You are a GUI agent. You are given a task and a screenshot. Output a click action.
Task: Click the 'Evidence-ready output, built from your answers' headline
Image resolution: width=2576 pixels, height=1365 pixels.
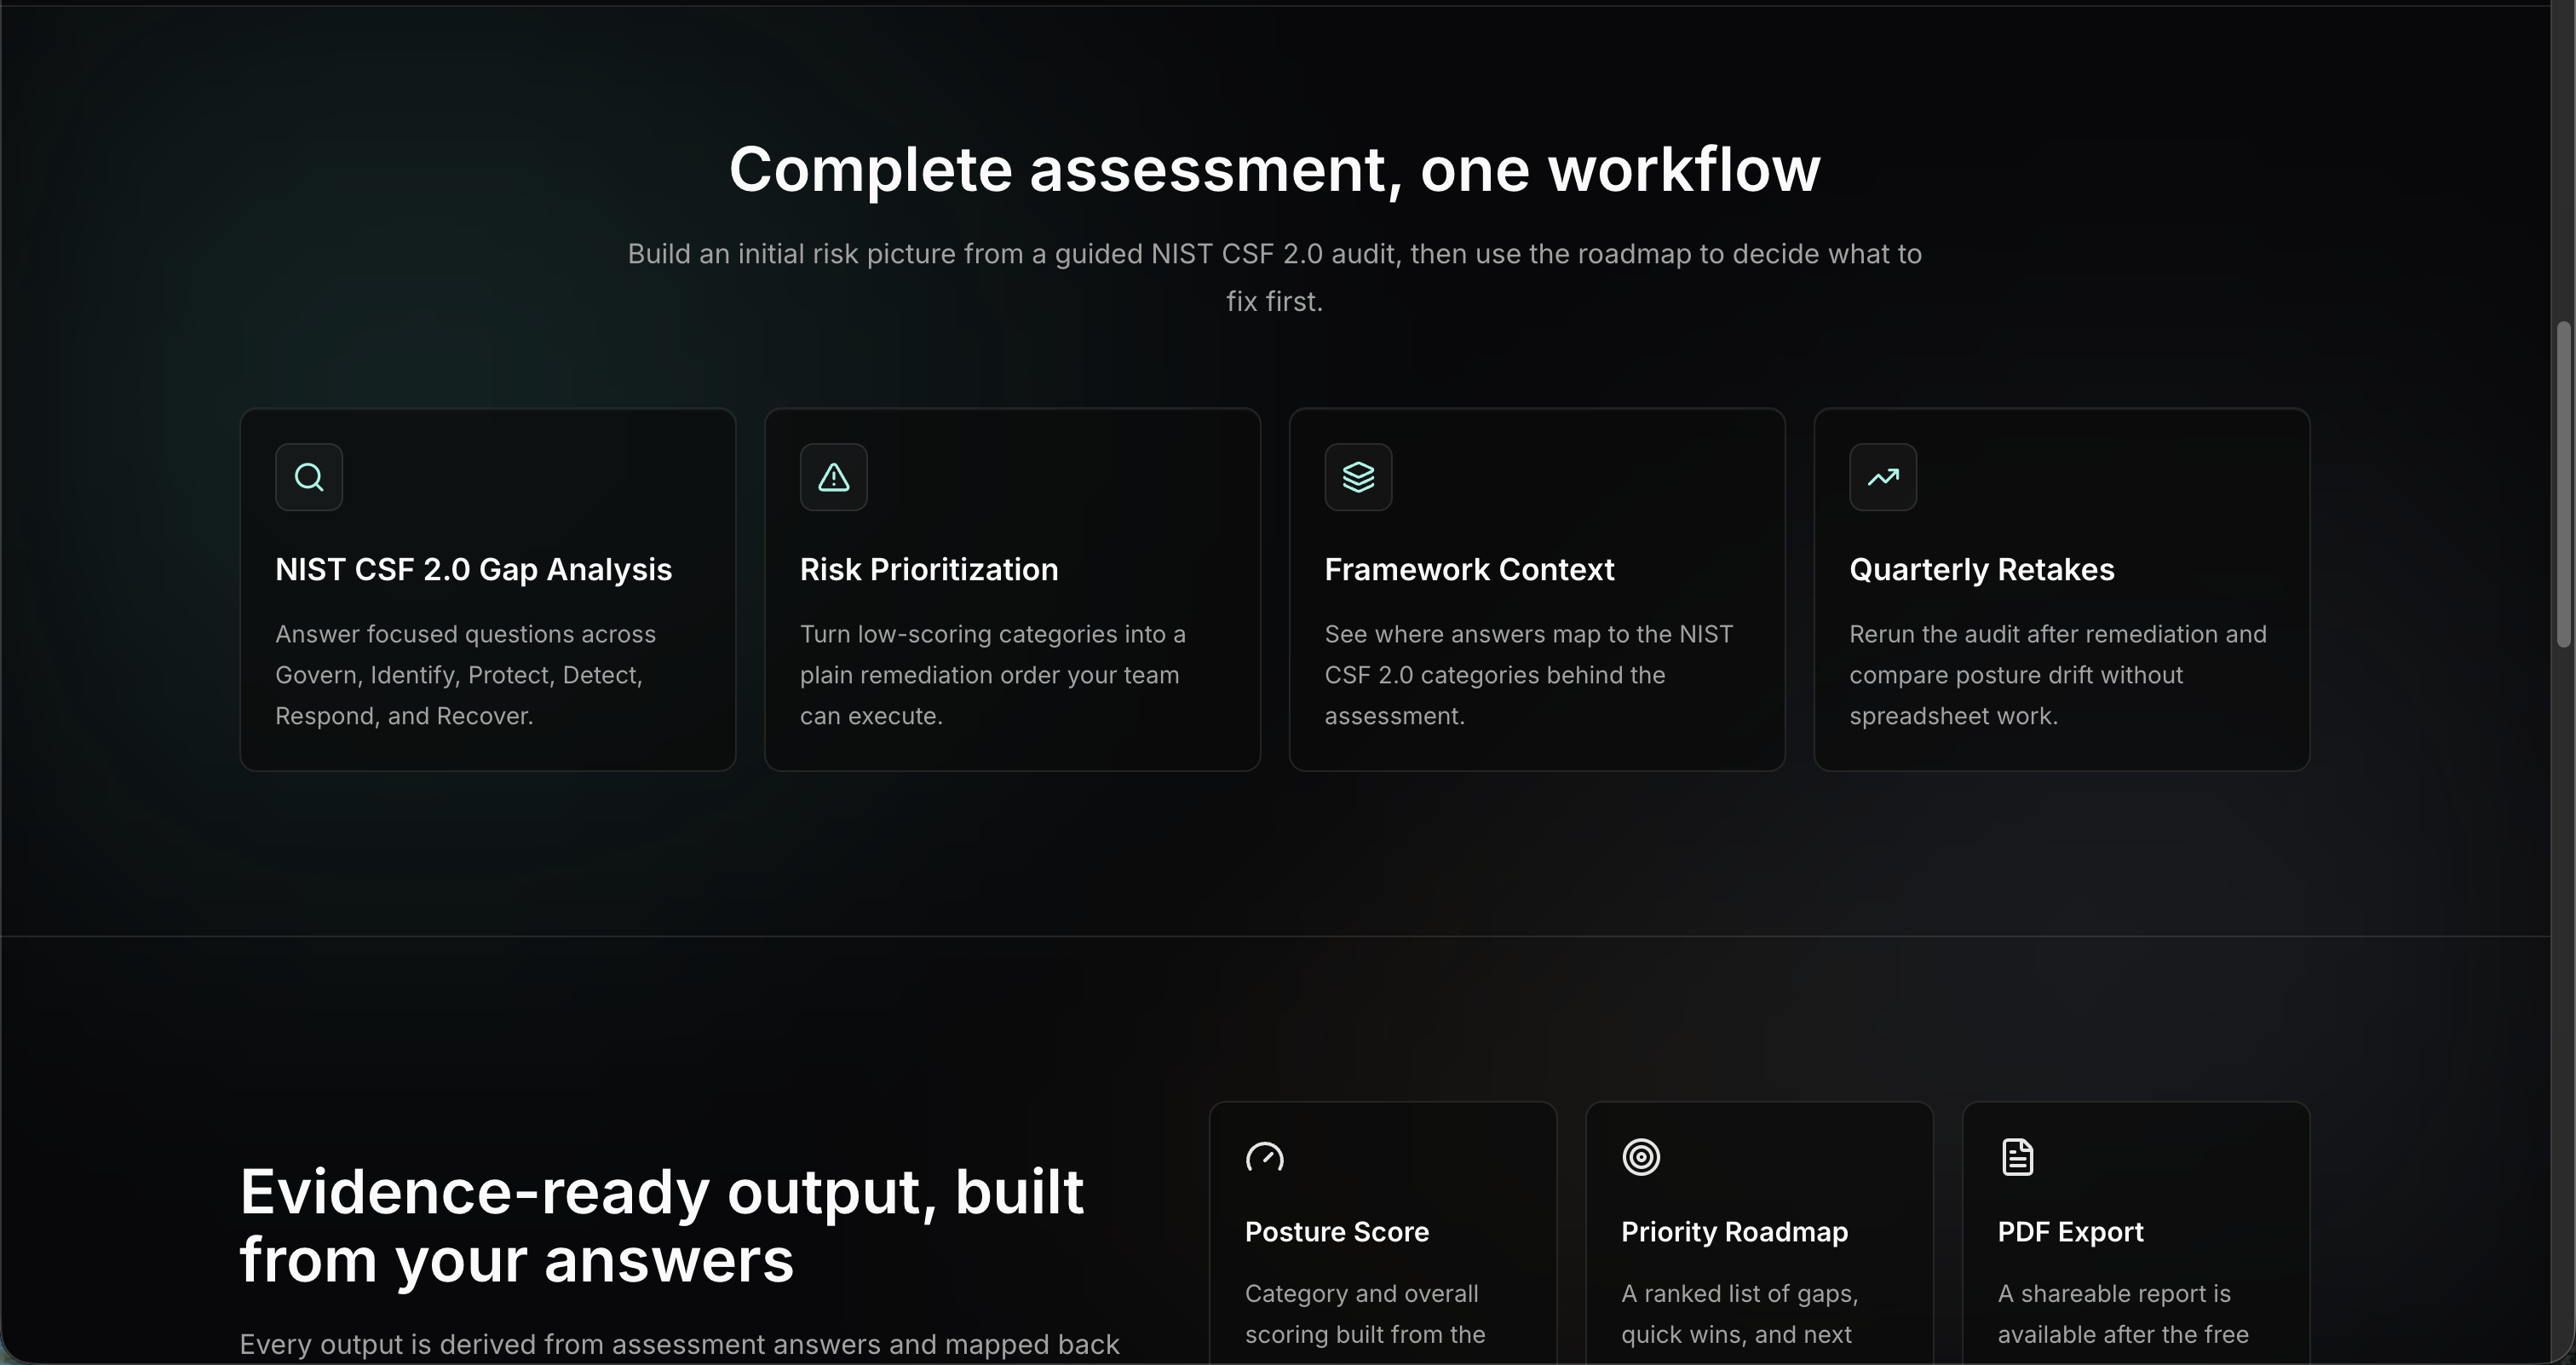coord(661,1225)
